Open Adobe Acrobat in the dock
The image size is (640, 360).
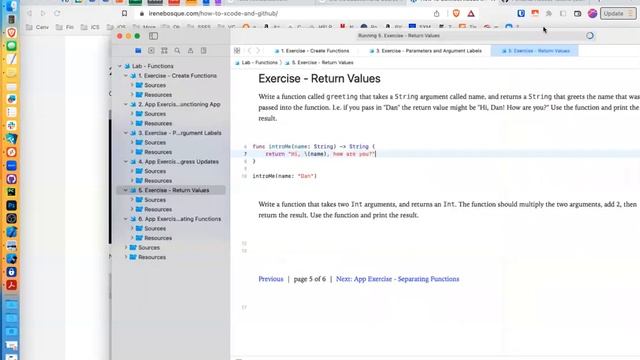[11, 285]
